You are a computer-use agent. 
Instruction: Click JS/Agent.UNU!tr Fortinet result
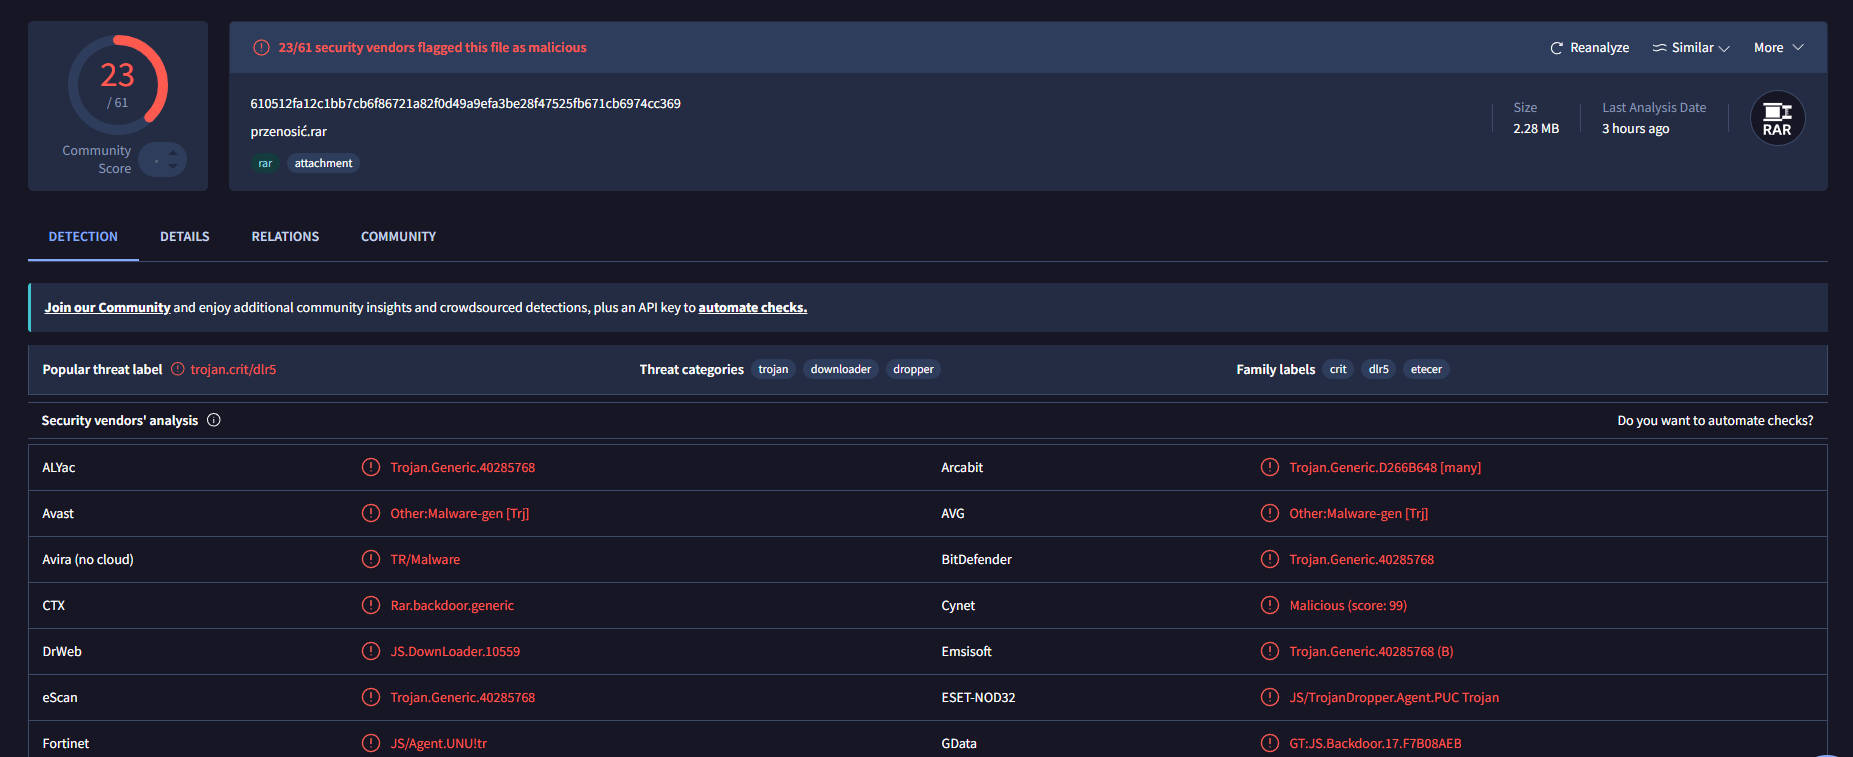point(438,743)
